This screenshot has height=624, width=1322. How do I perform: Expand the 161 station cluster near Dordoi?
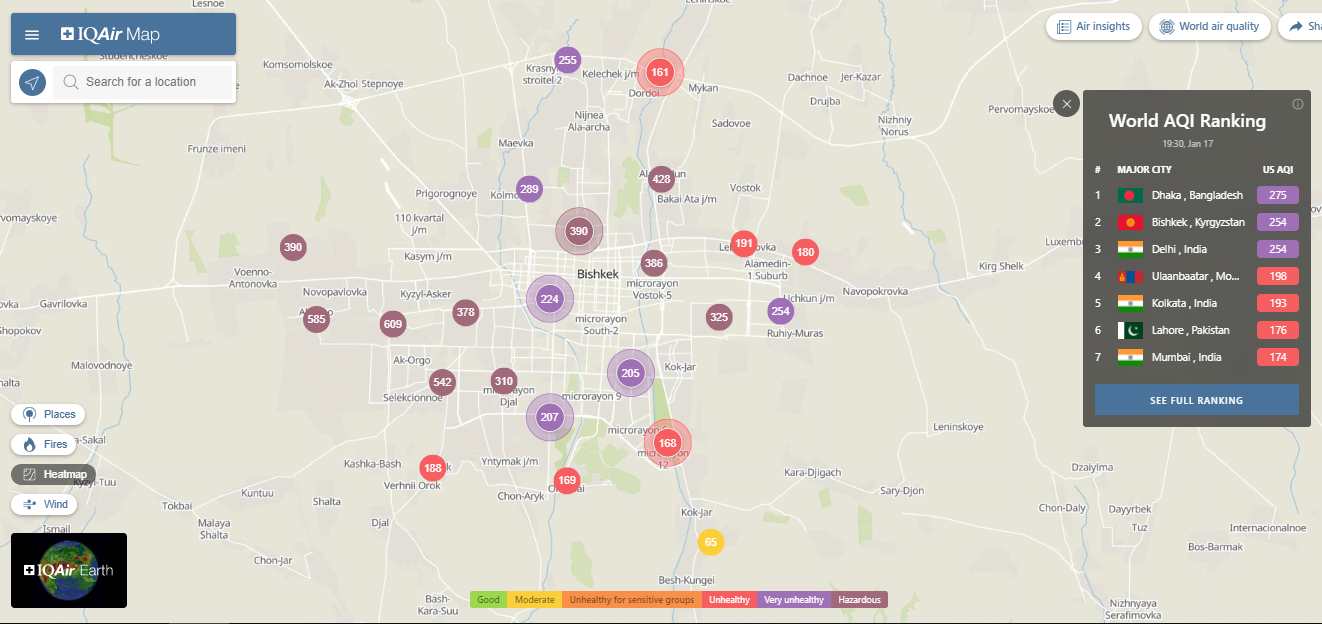click(x=660, y=72)
